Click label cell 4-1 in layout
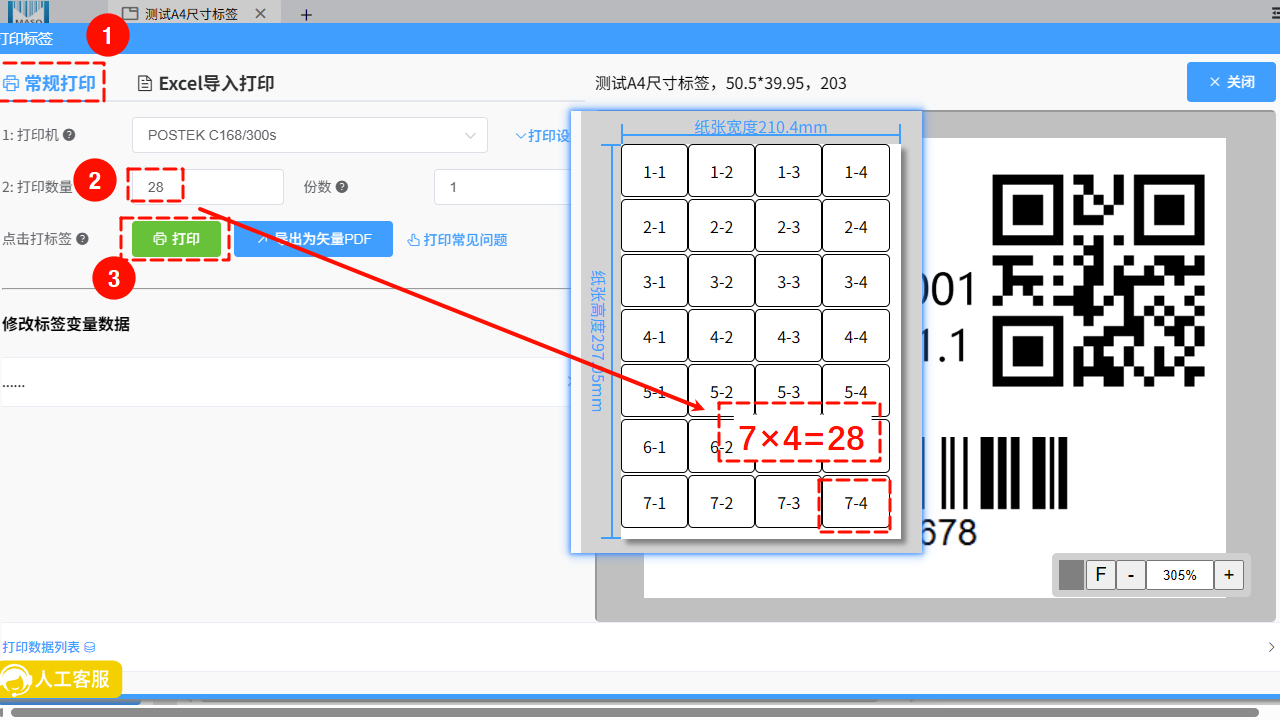 coord(654,337)
